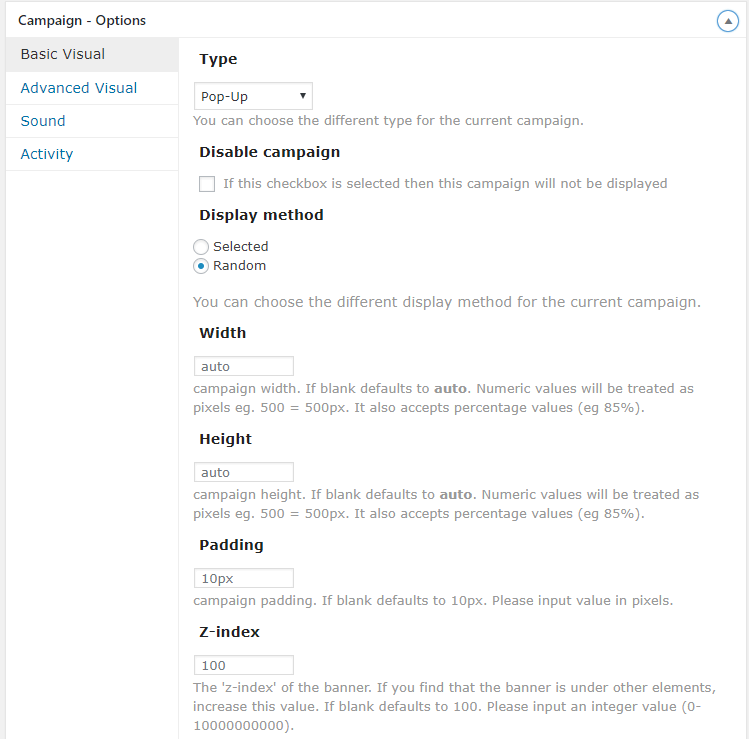The height and width of the screenshot is (739, 749).
Task: Focus the Height input field
Action: (243, 472)
